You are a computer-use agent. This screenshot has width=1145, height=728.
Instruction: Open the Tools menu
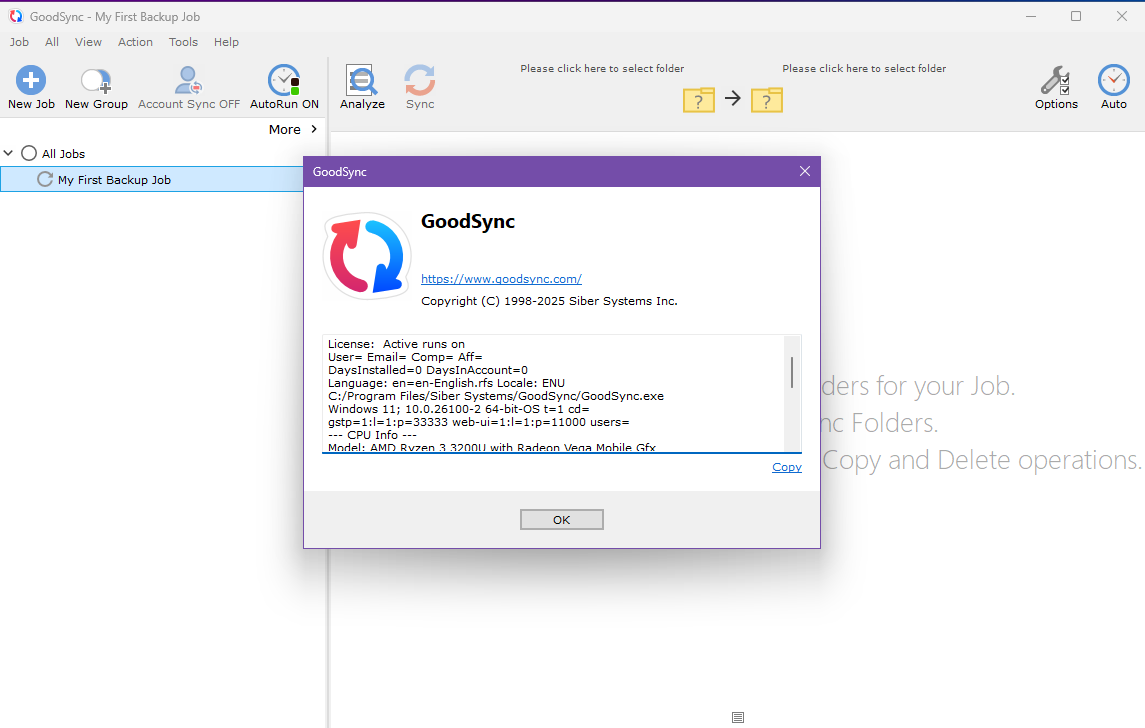tap(183, 42)
